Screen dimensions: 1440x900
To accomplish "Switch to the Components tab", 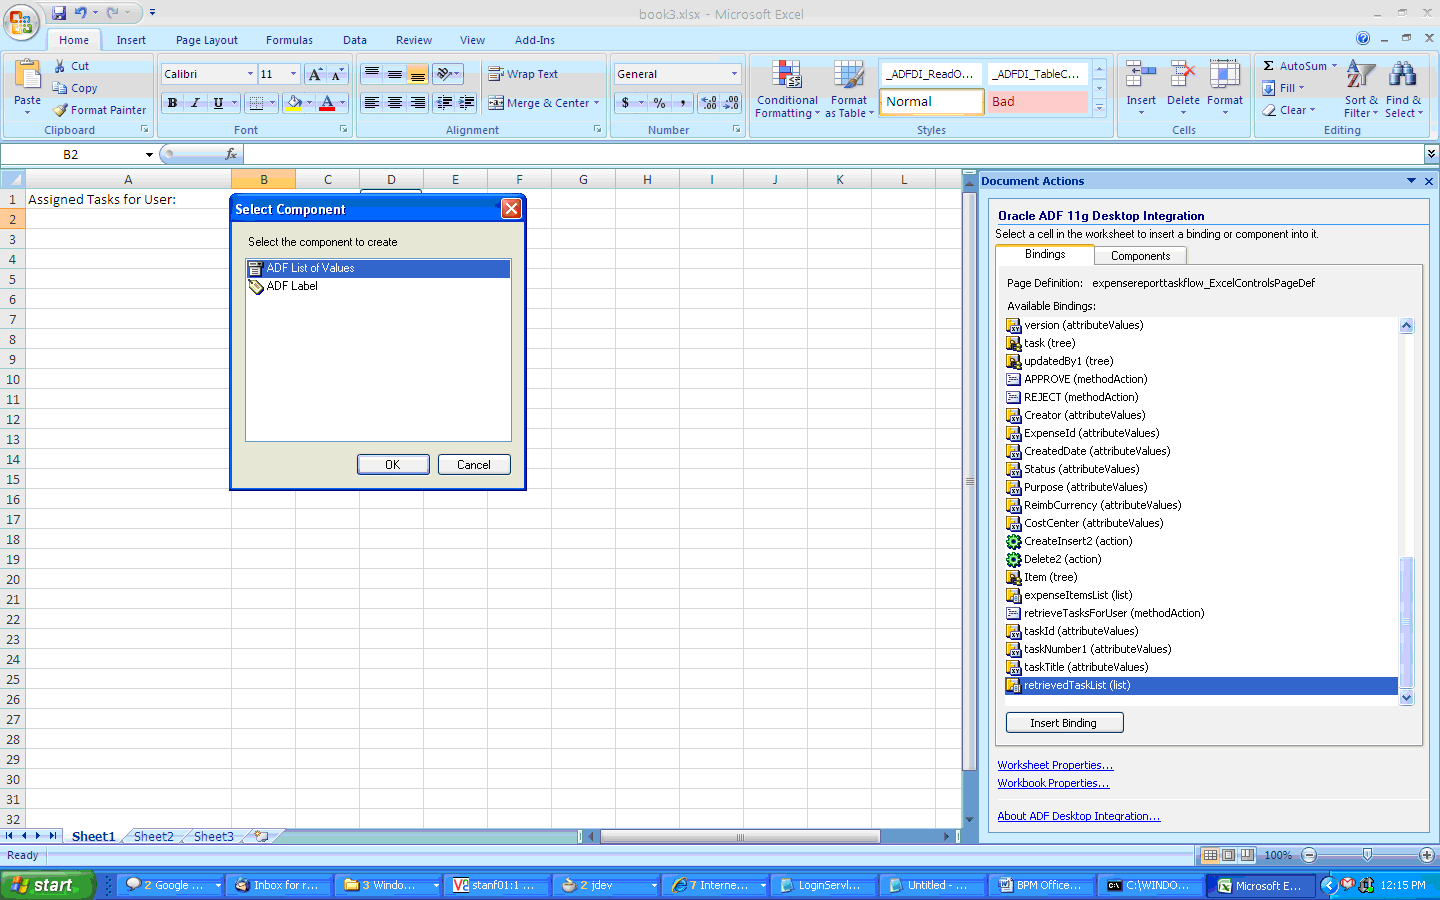I will (x=1140, y=256).
